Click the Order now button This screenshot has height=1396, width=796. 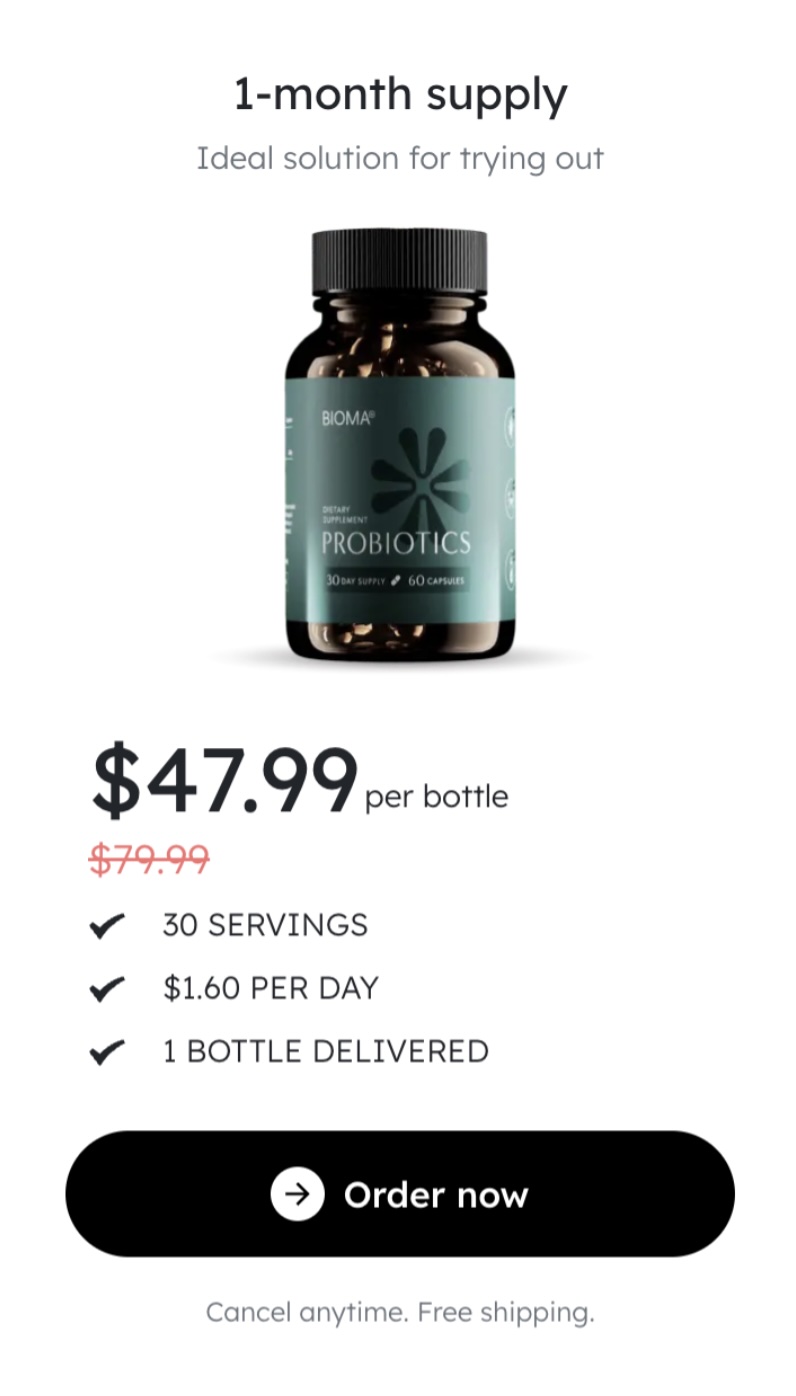coord(399,1194)
